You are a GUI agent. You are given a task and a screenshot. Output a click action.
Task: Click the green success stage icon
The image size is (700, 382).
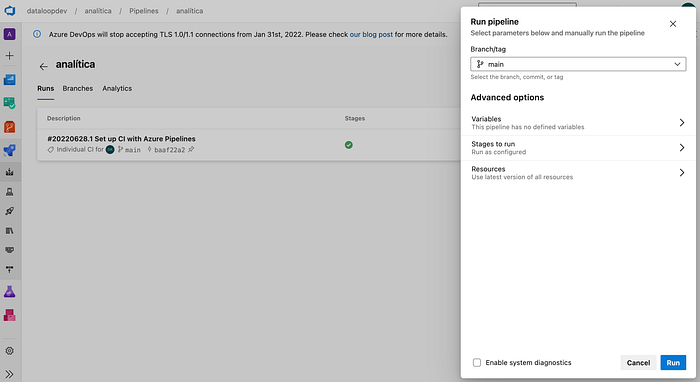[x=349, y=145]
